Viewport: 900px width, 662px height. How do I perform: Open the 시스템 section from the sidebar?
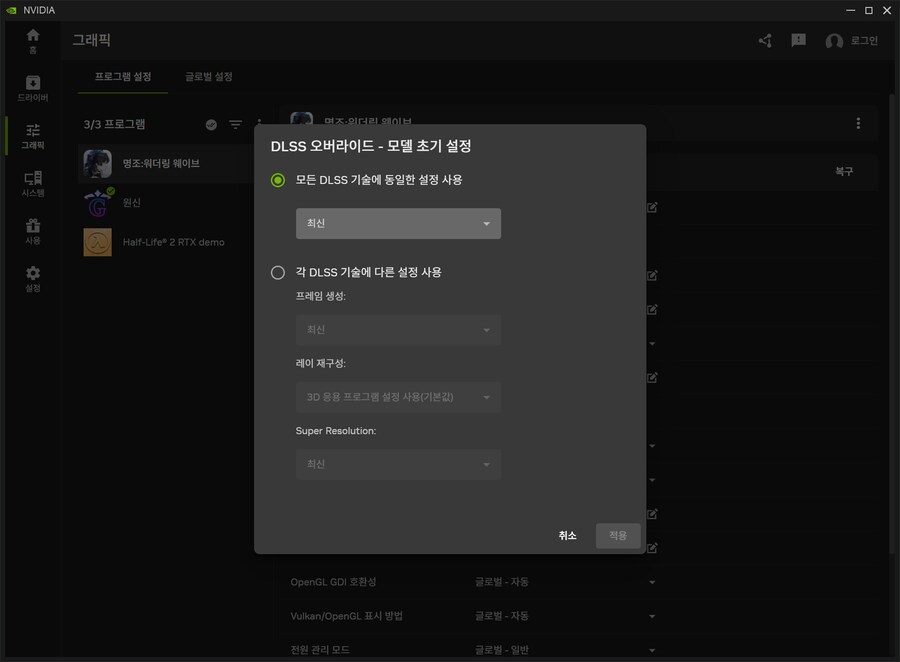(31, 182)
